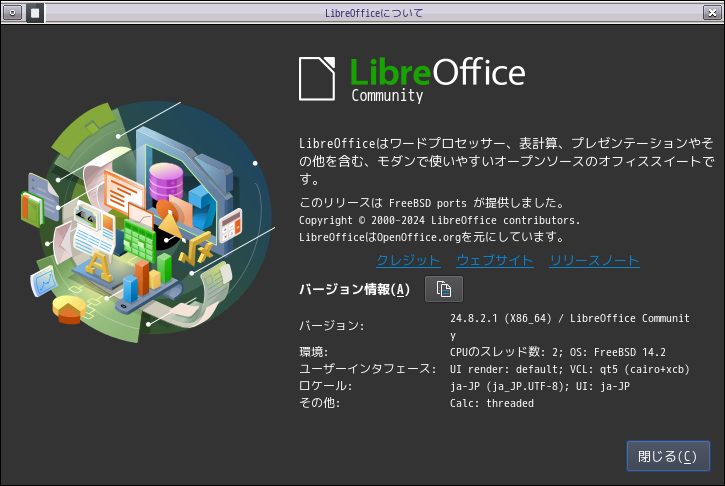The image size is (725, 486).
Task: Click the 閉じる(C) button
Action: pos(668,456)
